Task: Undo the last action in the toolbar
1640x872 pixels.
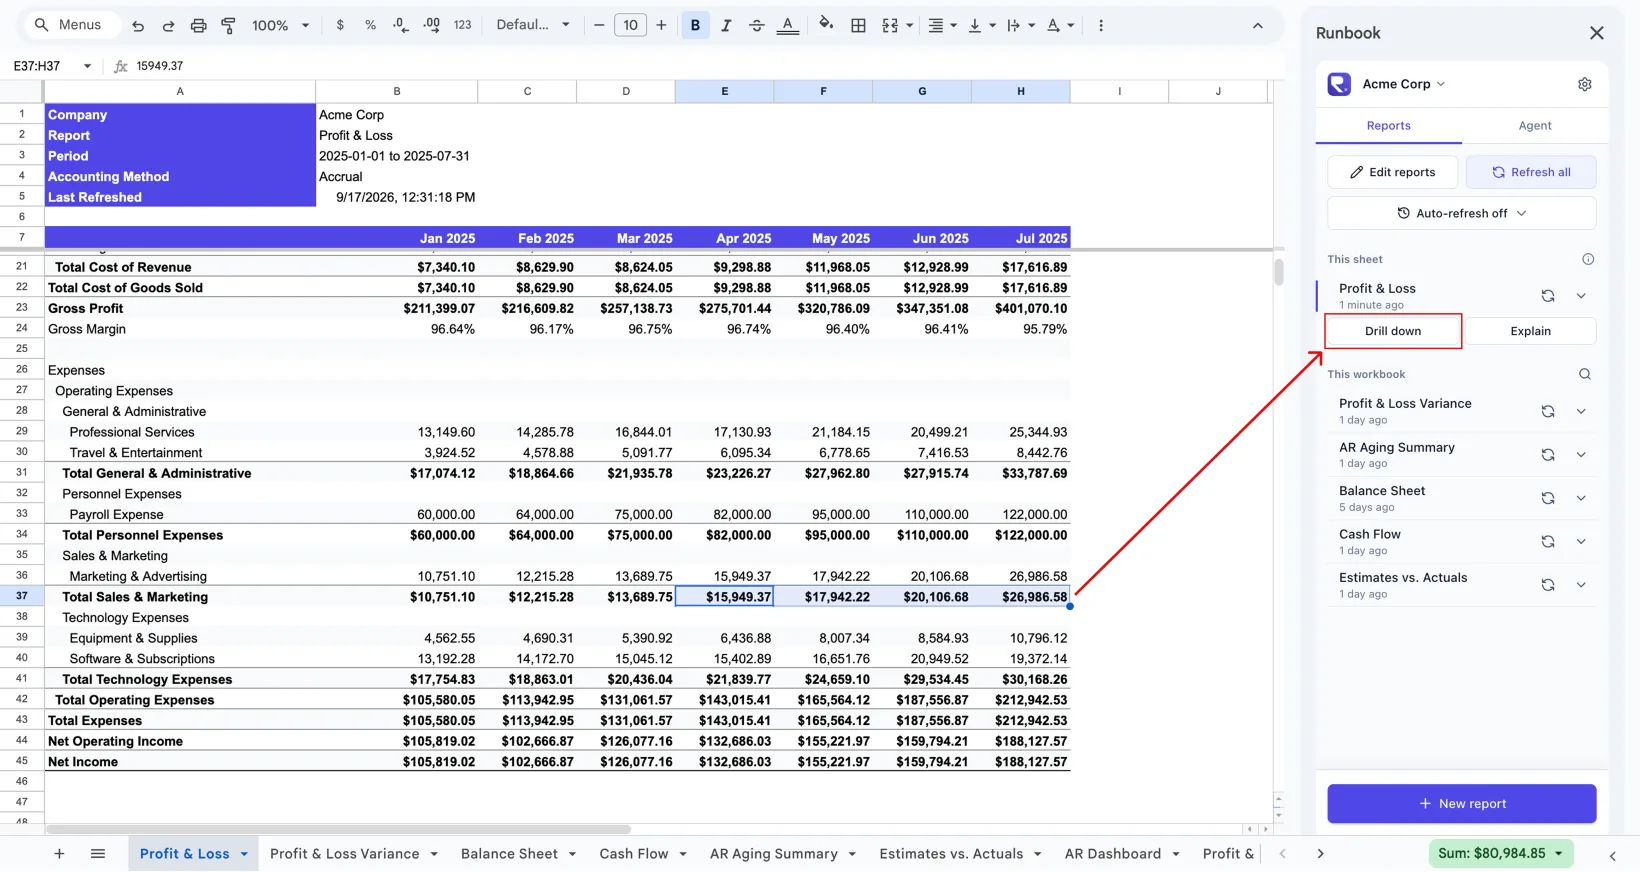Action: 138,25
